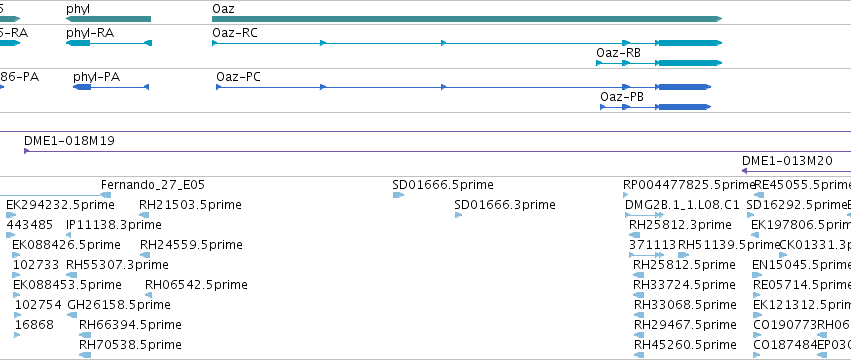
Task: Select the DMG2B.1_1.L08.C1 EST feature
Action: point(645,215)
